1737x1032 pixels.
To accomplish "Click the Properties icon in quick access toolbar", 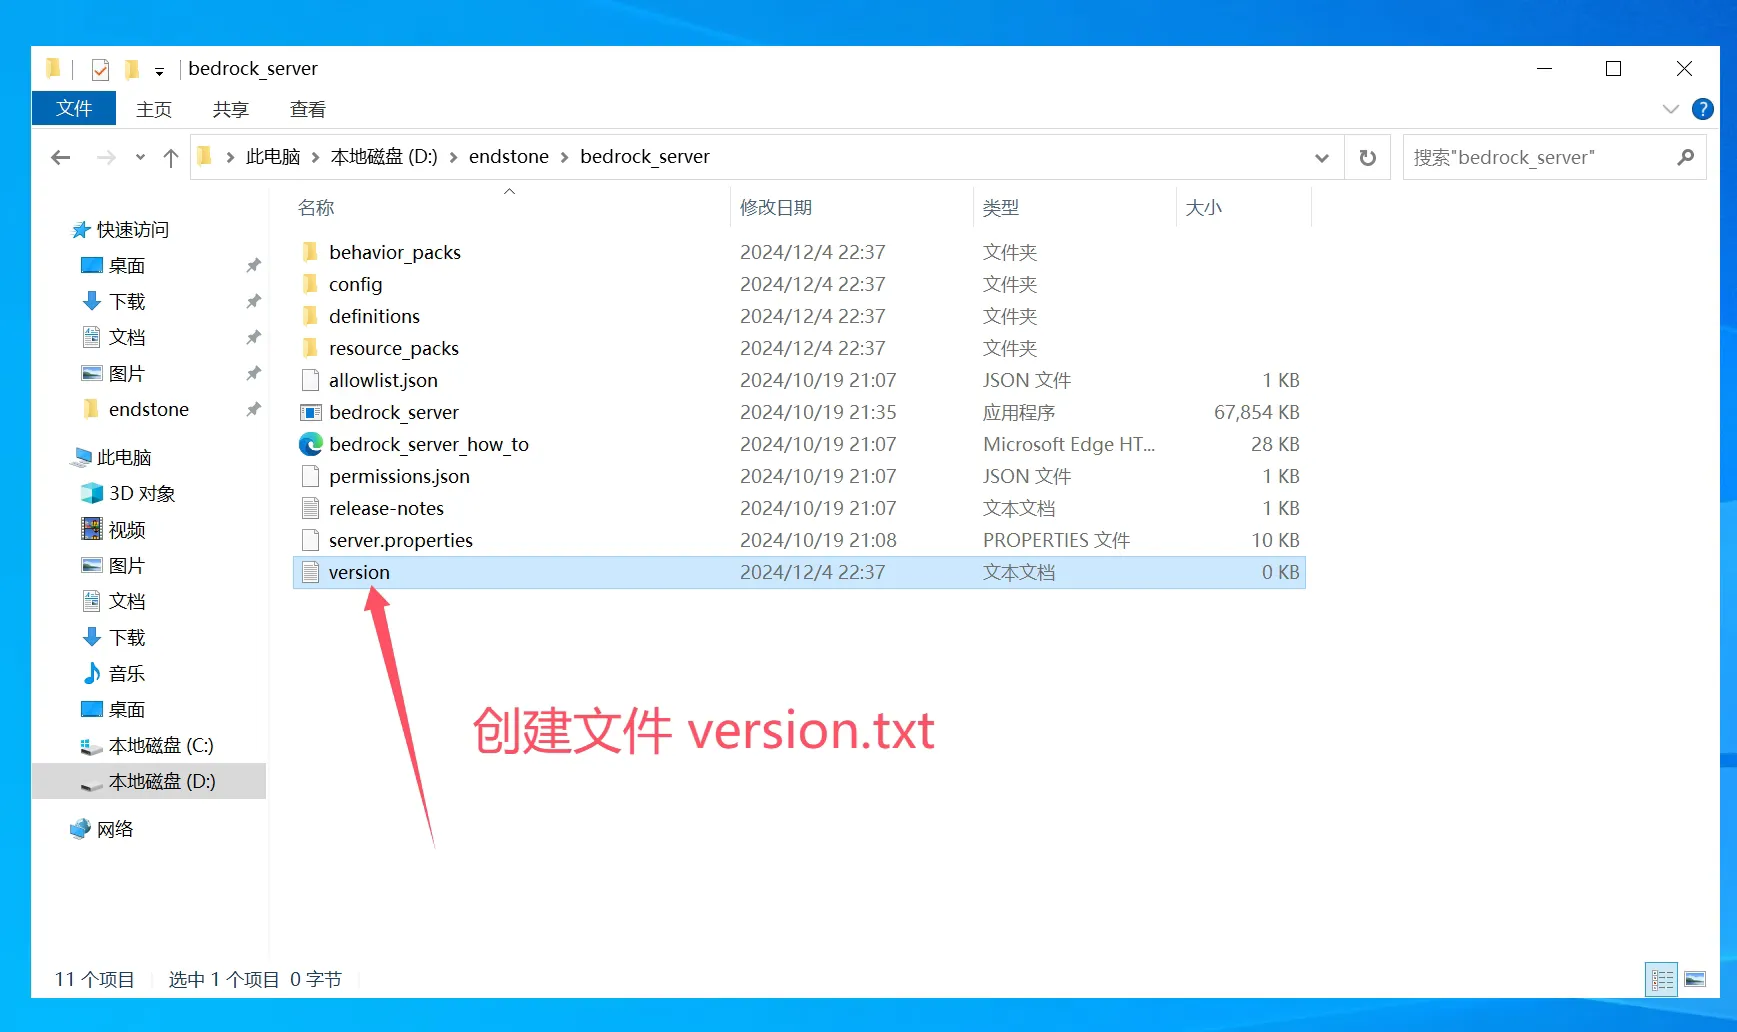I will 100,69.
